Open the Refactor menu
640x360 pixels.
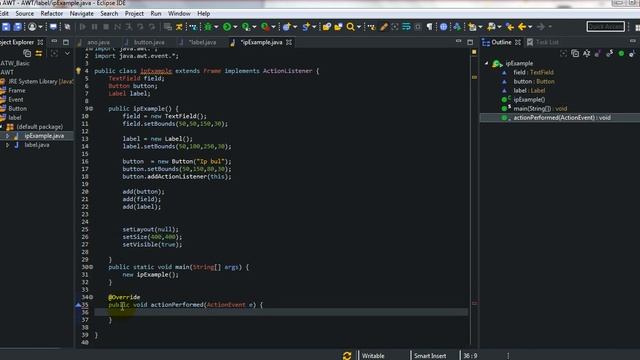tap(51, 13)
